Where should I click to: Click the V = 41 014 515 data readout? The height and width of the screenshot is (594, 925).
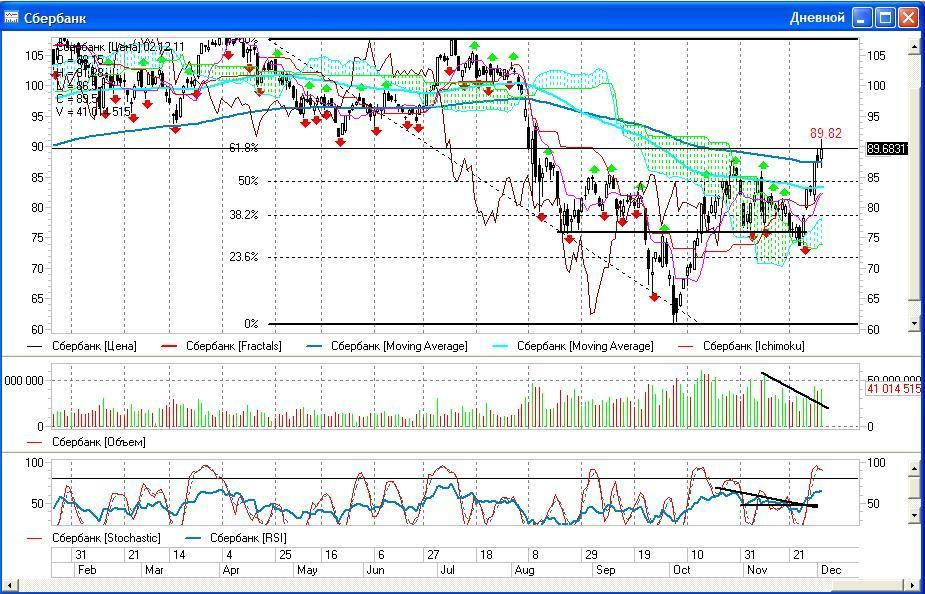(93, 111)
